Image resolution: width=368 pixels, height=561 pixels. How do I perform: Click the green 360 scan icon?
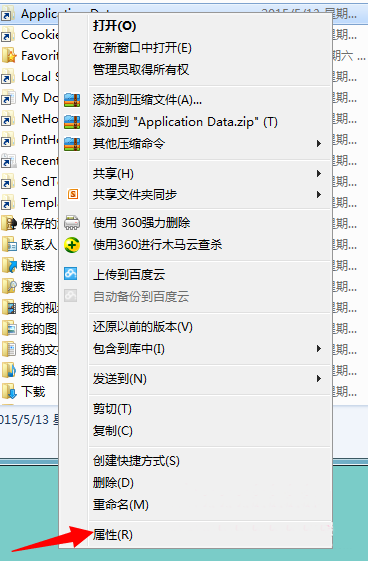(x=72, y=245)
